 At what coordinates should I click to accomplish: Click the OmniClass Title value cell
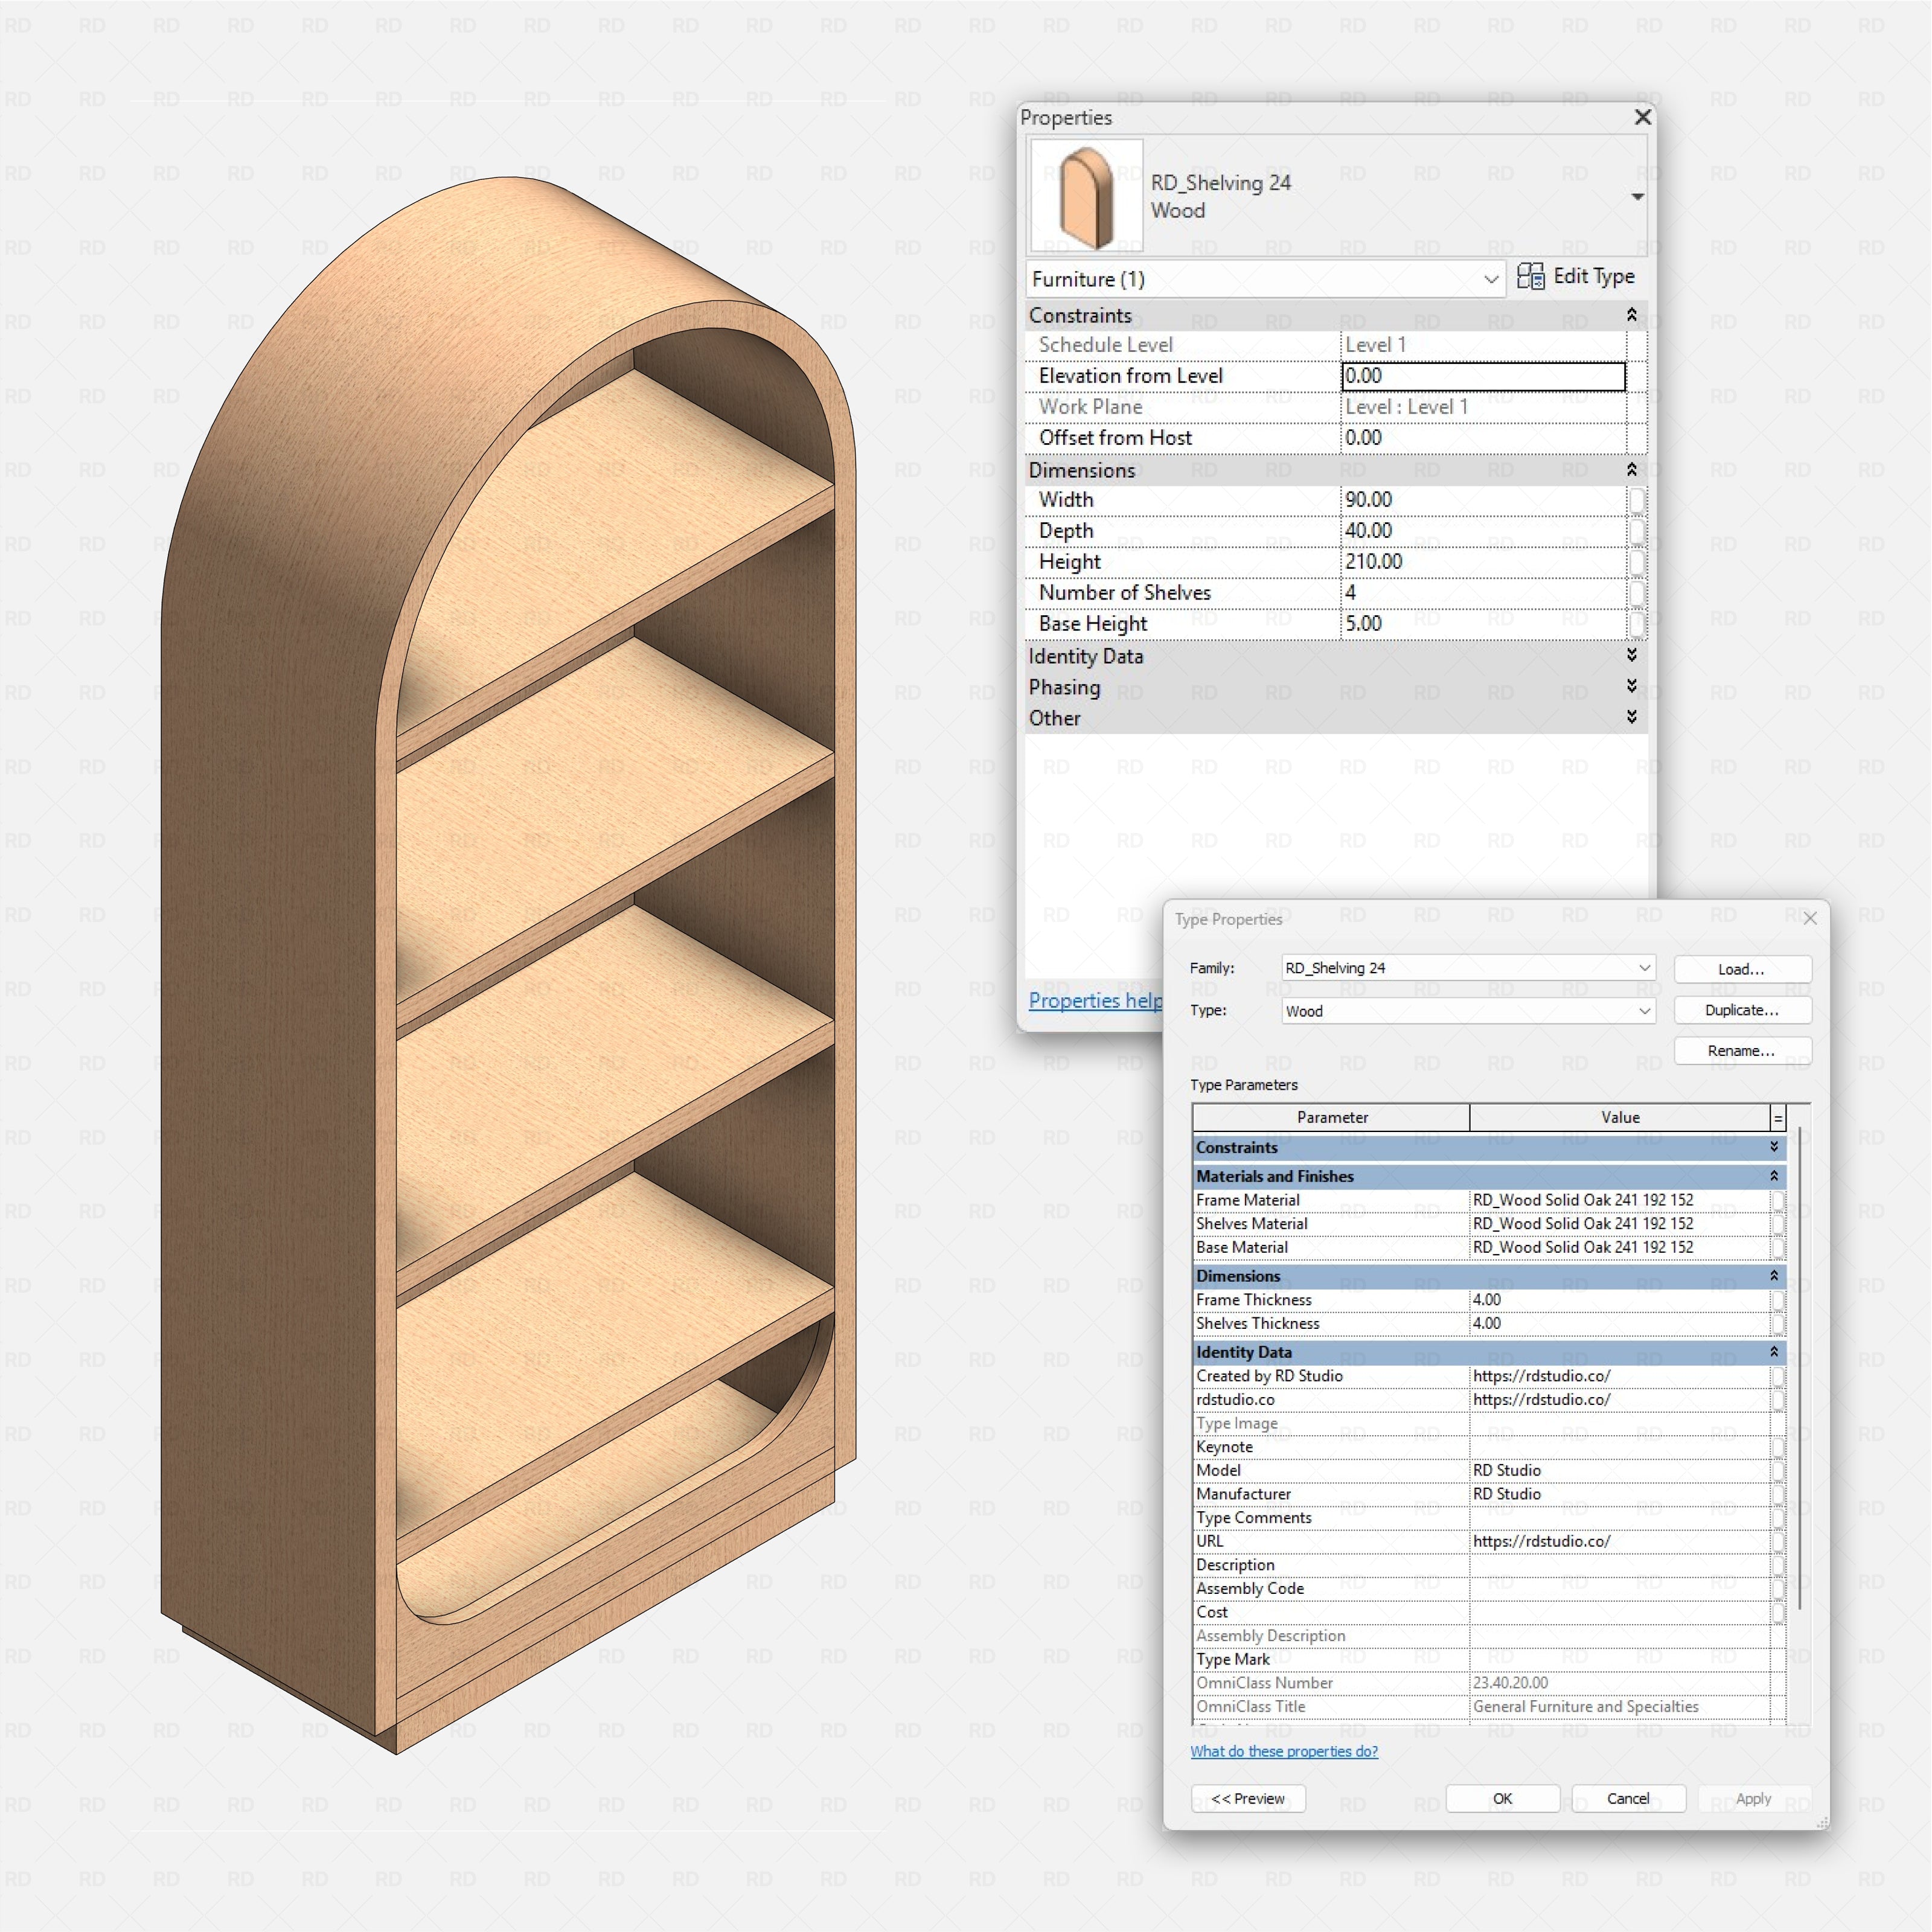tap(1619, 1707)
